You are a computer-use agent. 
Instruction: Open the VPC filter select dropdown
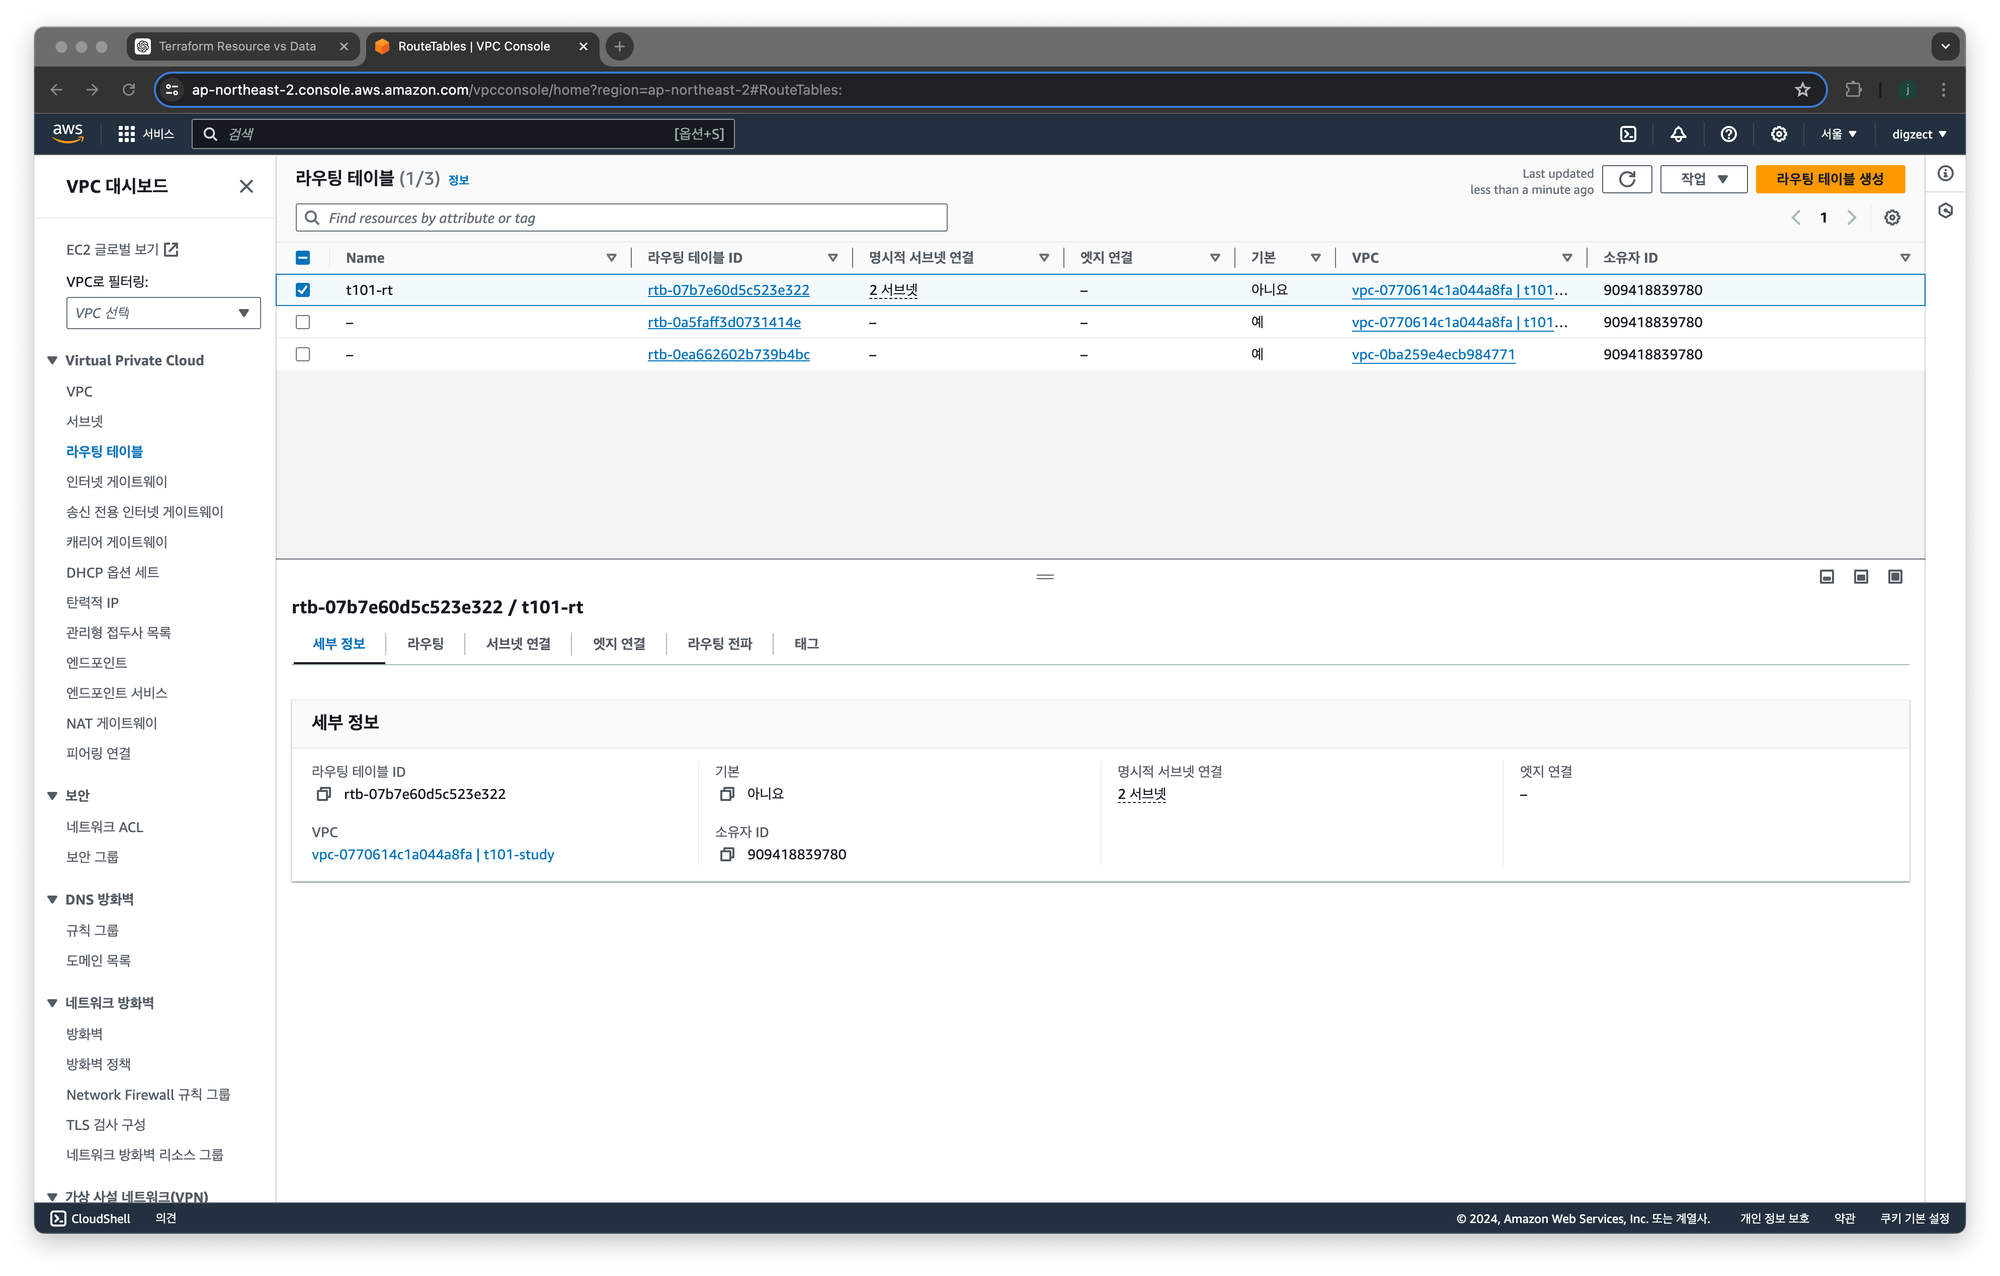(163, 313)
